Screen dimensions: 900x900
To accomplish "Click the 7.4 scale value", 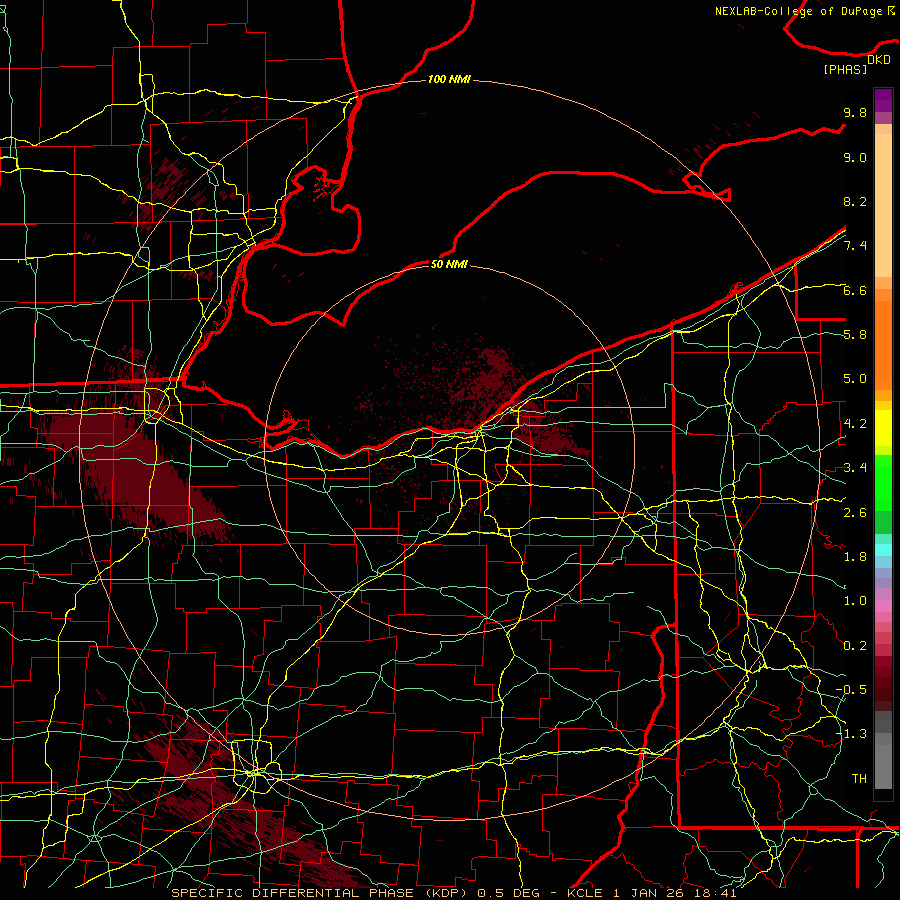I will 855,246.
